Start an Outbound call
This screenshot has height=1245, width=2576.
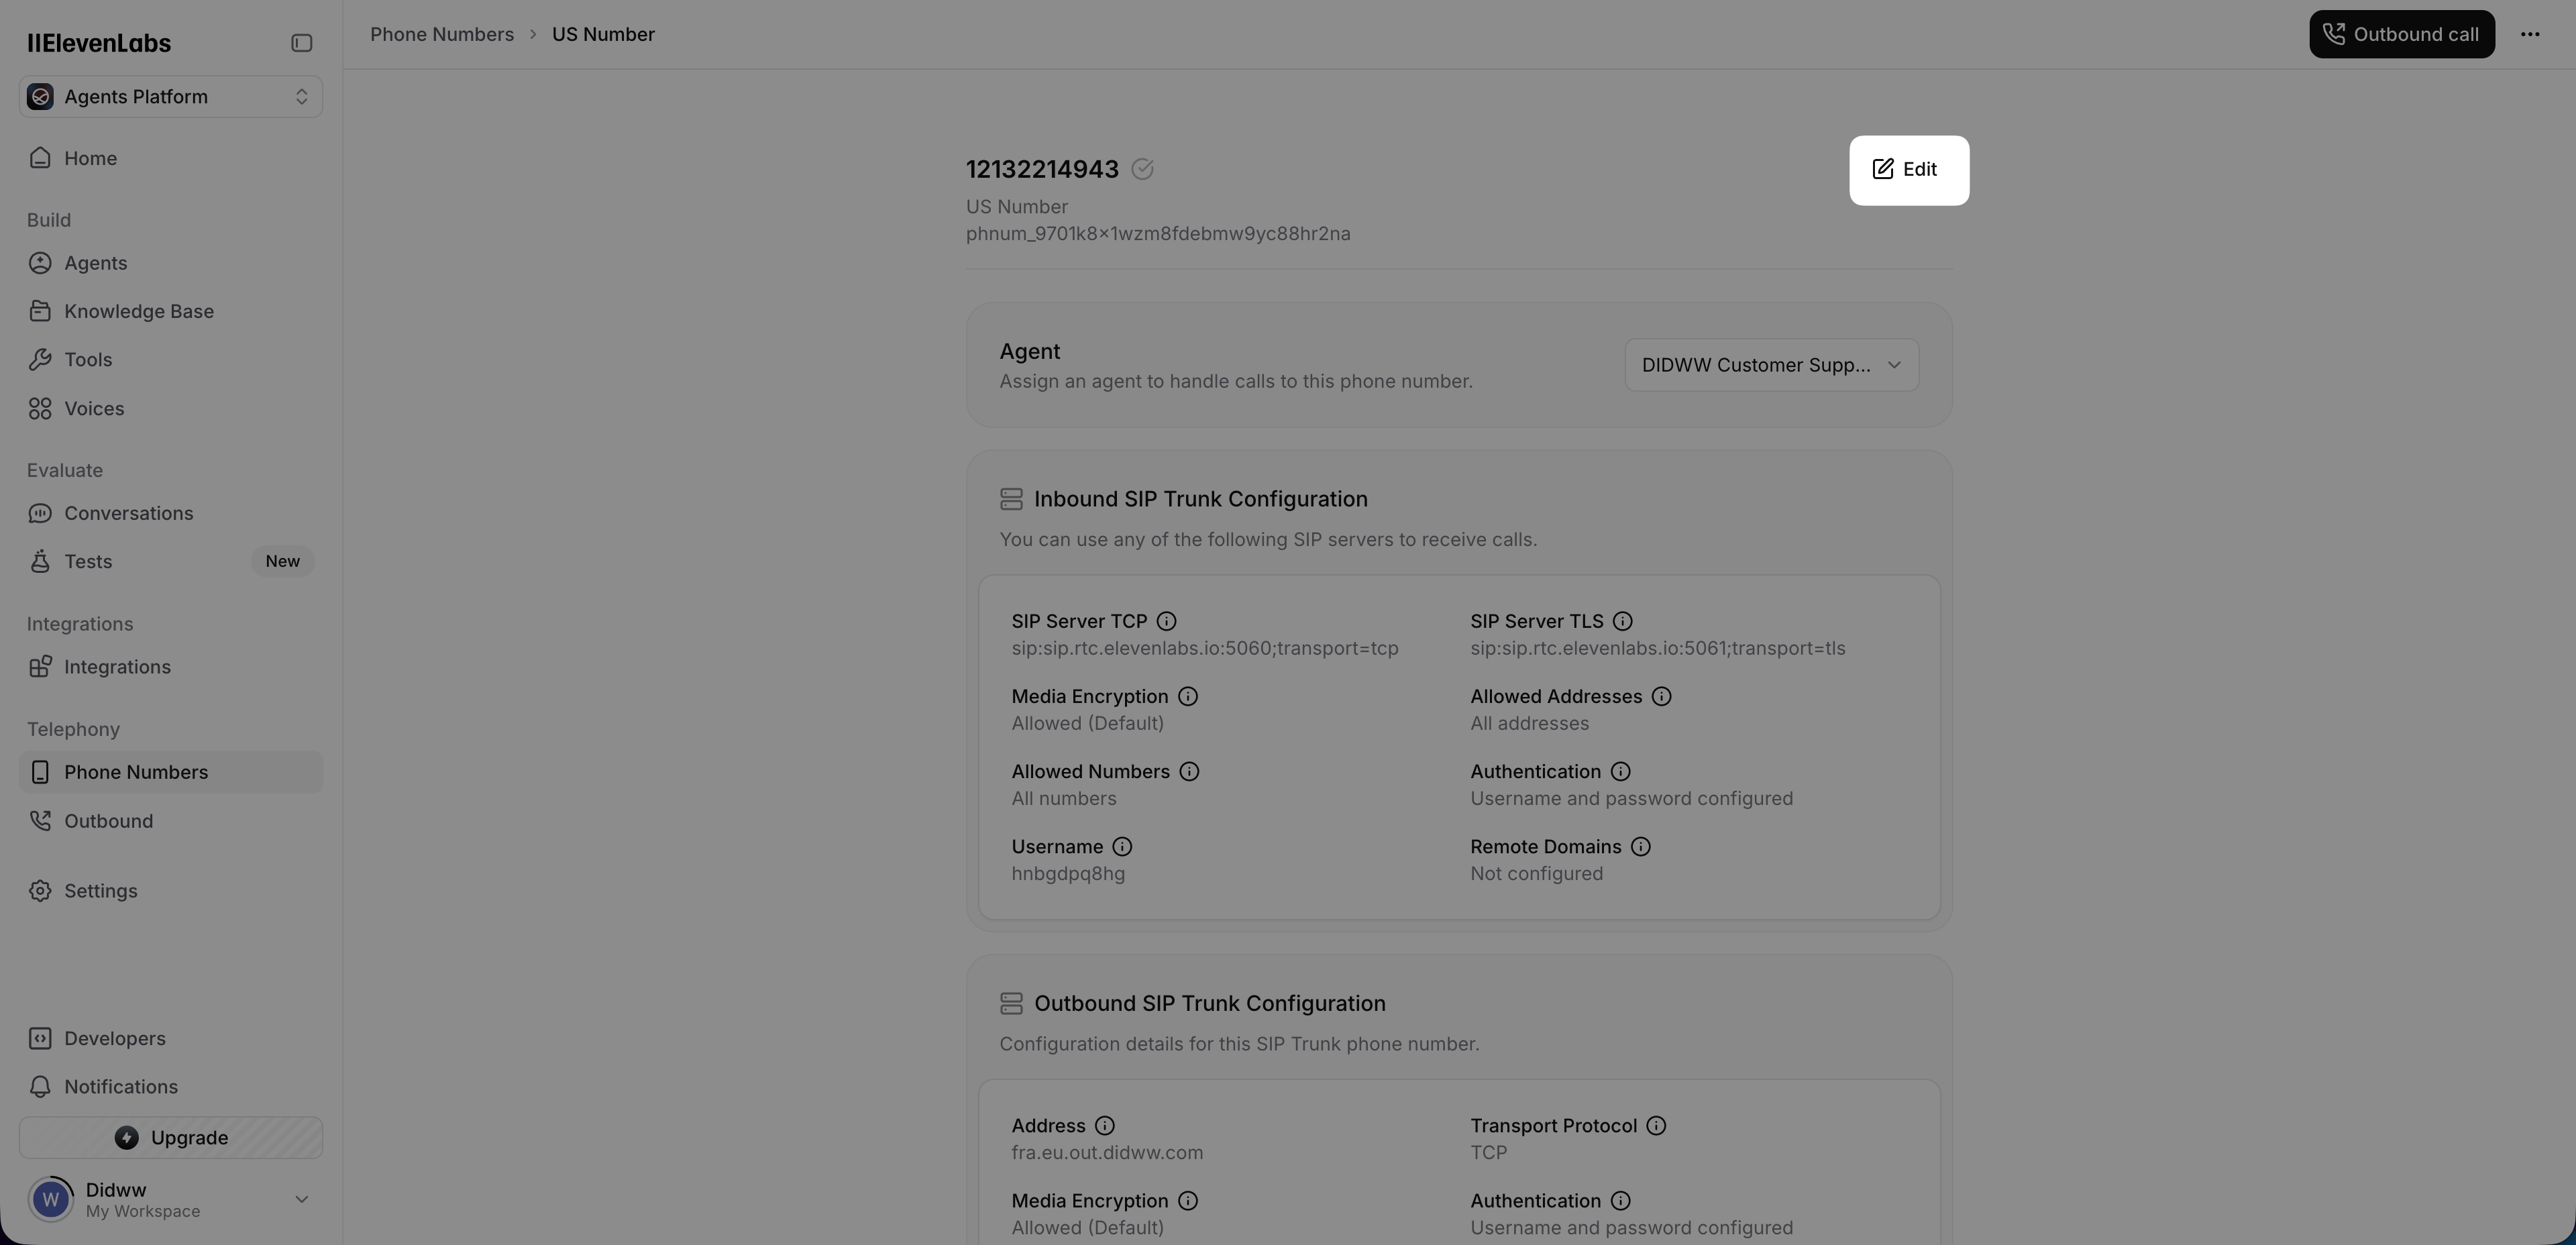(2401, 35)
